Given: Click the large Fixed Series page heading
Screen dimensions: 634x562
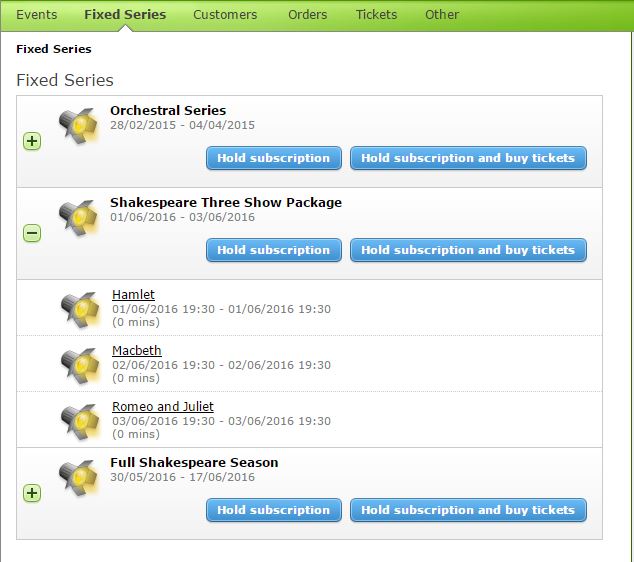Looking at the screenshot, I should click(65, 80).
